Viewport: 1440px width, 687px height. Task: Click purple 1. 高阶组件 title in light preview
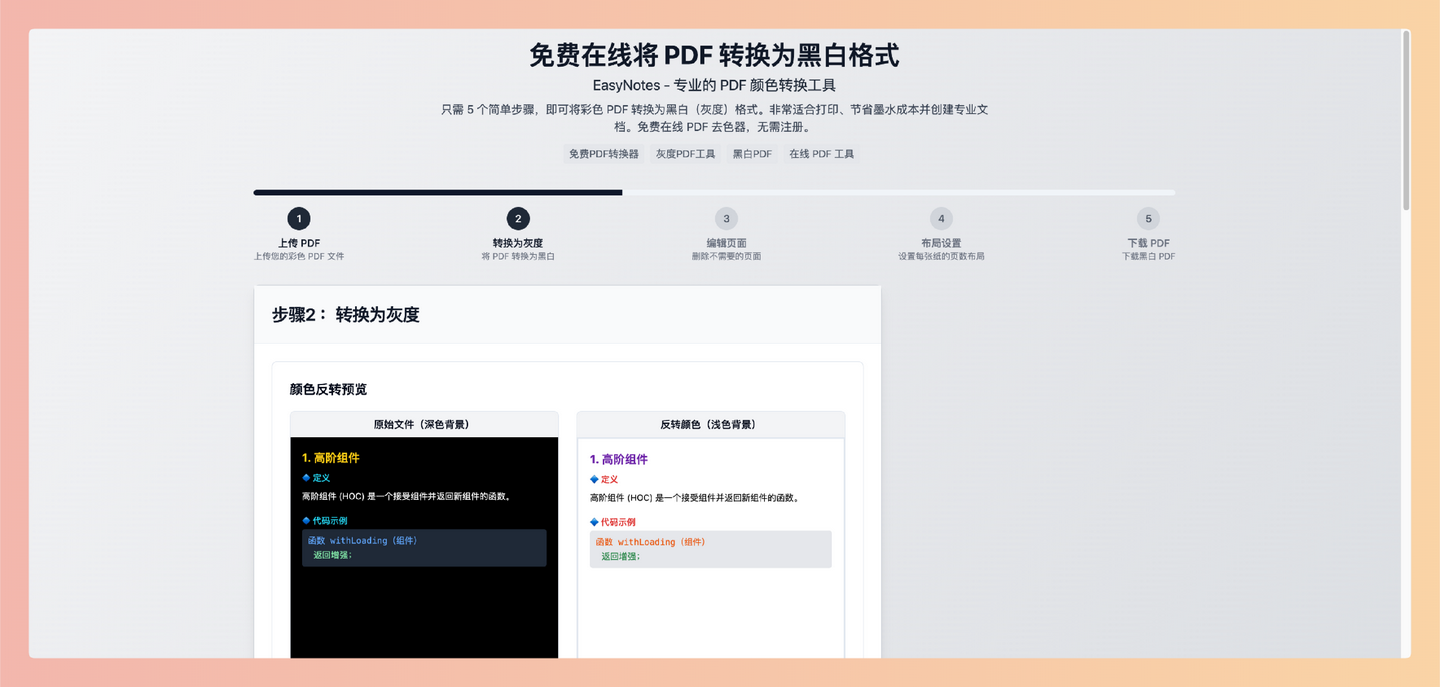click(618, 460)
